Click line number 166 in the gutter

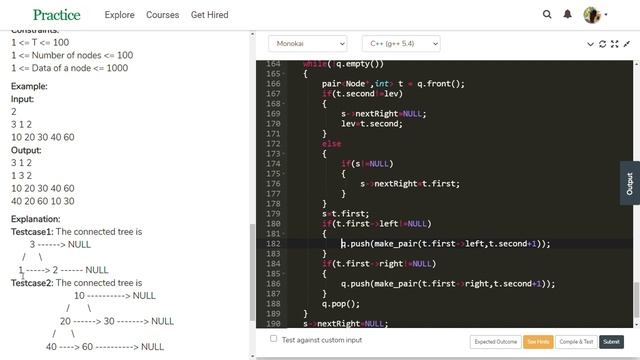click(x=273, y=84)
